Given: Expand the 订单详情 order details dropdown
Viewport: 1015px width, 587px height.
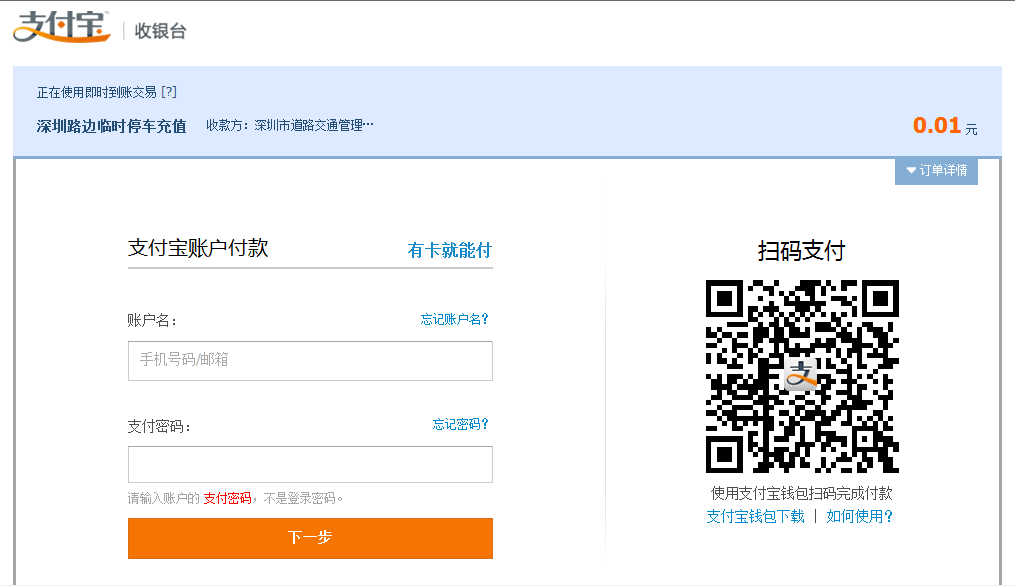Looking at the screenshot, I should (936, 170).
